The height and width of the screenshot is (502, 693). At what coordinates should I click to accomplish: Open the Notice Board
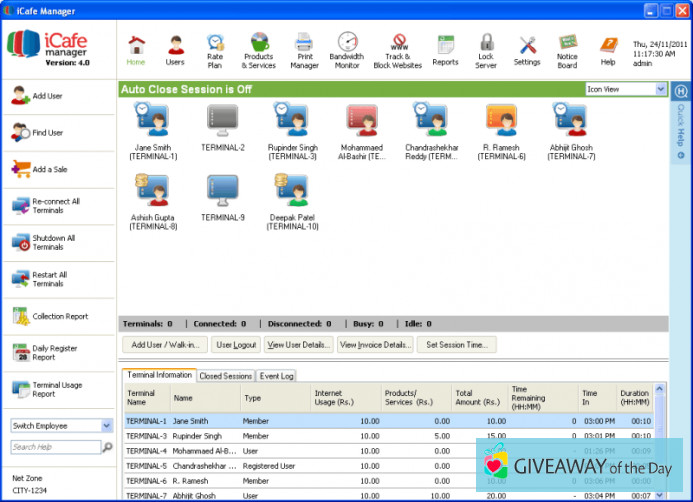pyautogui.click(x=567, y=49)
